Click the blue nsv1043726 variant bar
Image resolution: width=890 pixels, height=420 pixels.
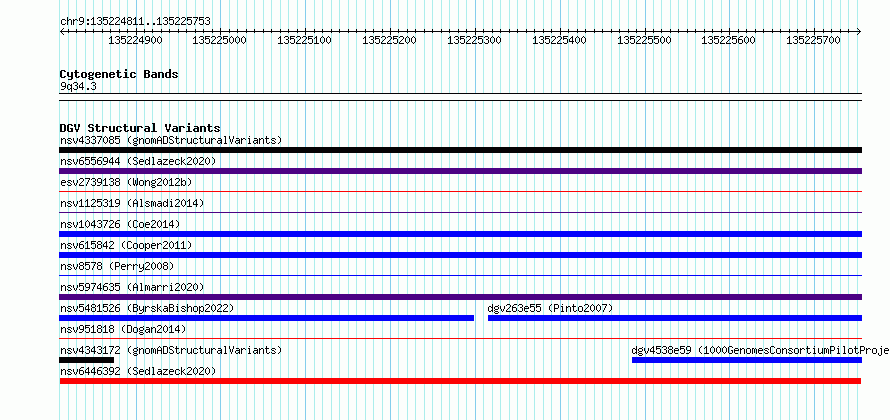pos(460,234)
